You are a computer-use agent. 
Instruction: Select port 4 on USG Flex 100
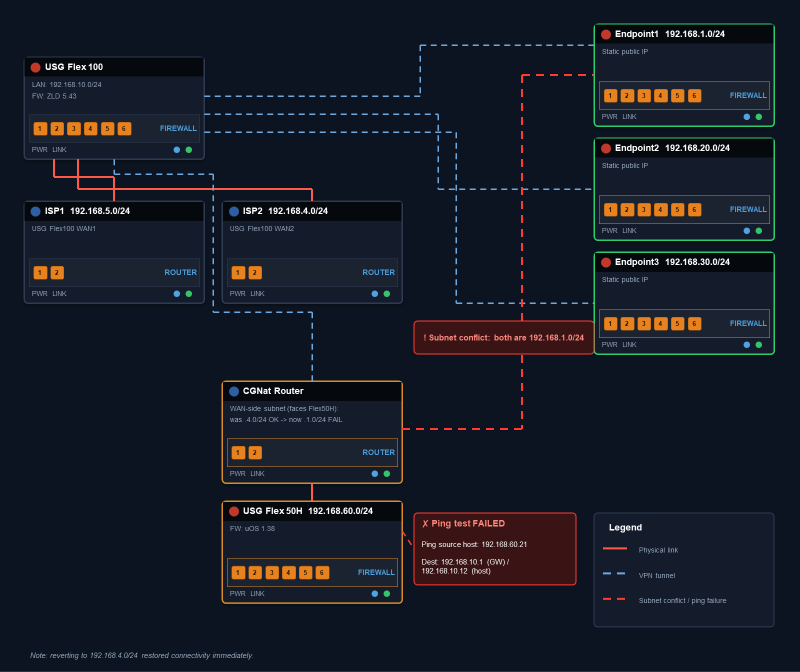click(x=90, y=129)
